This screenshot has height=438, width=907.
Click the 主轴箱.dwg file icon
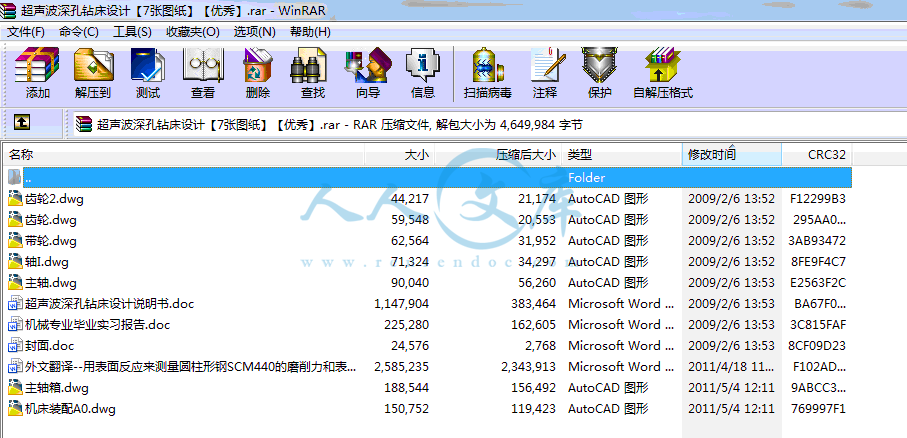(x=15, y=388)
